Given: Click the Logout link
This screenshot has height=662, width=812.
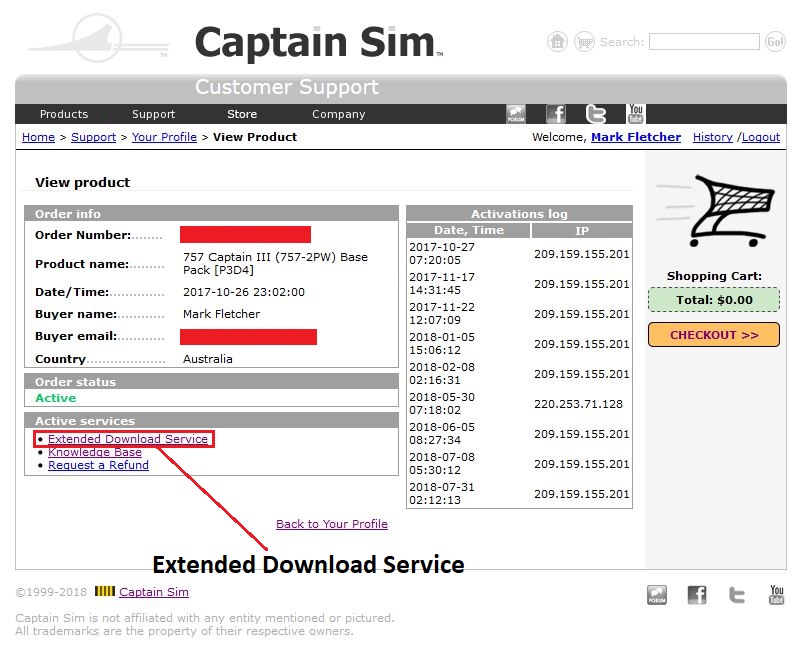Looking at the screenshot, I should (761, 137).
